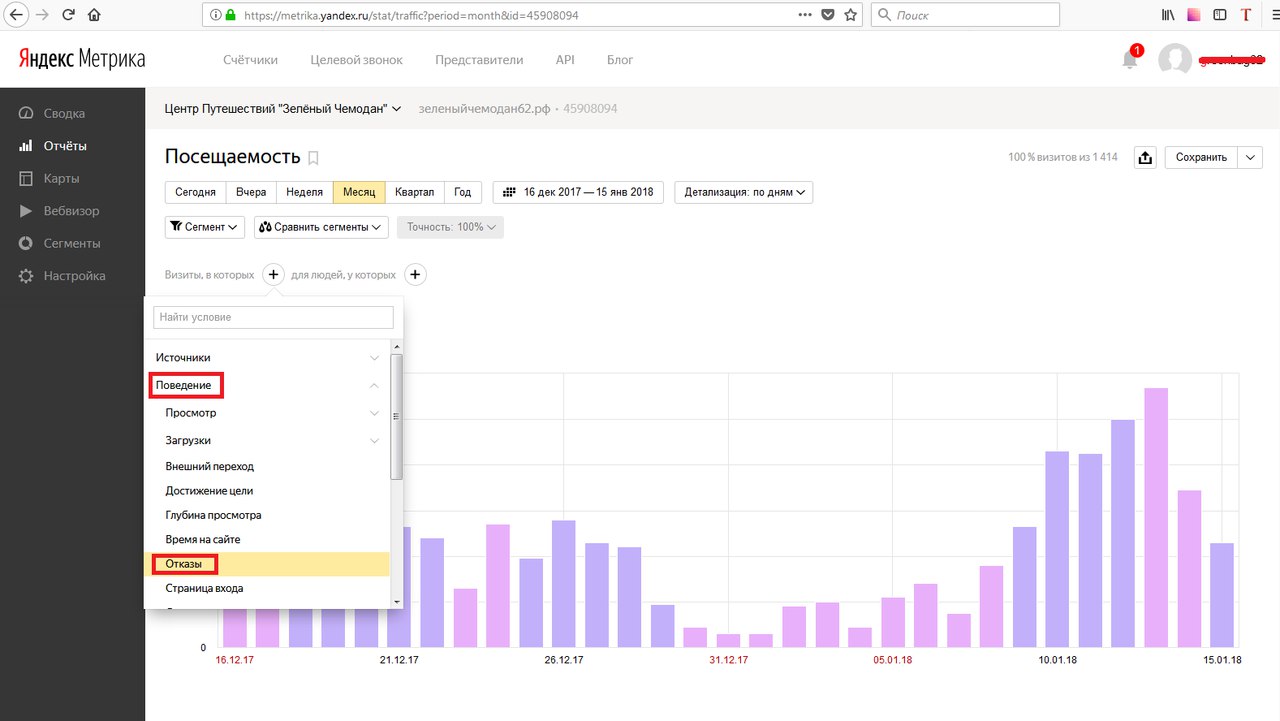Viewport: 1280px width, 721px height.
Task: Toggle Firefox sidebar view icon
Action: (x=1219, y=15)
